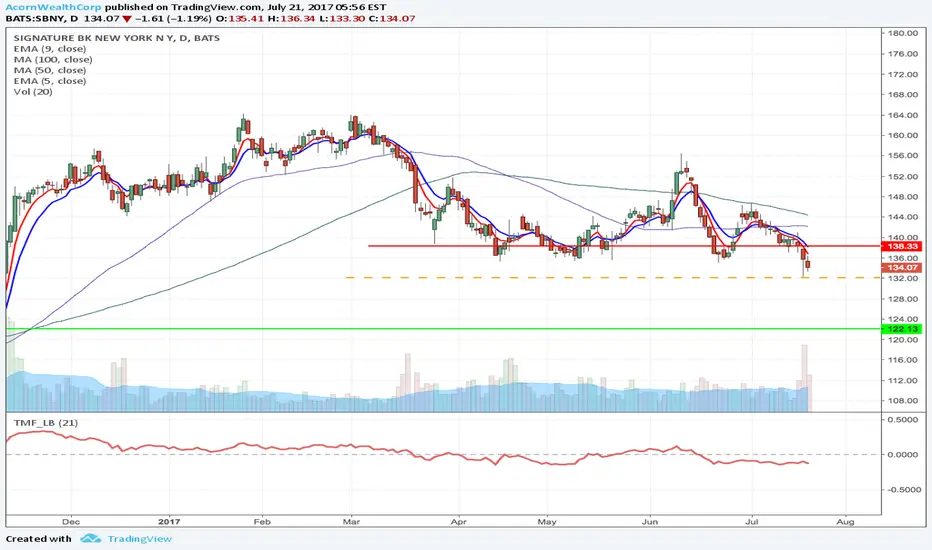Click the 'H:136.34' high value

pyautogui.click(x=292, y=18)
